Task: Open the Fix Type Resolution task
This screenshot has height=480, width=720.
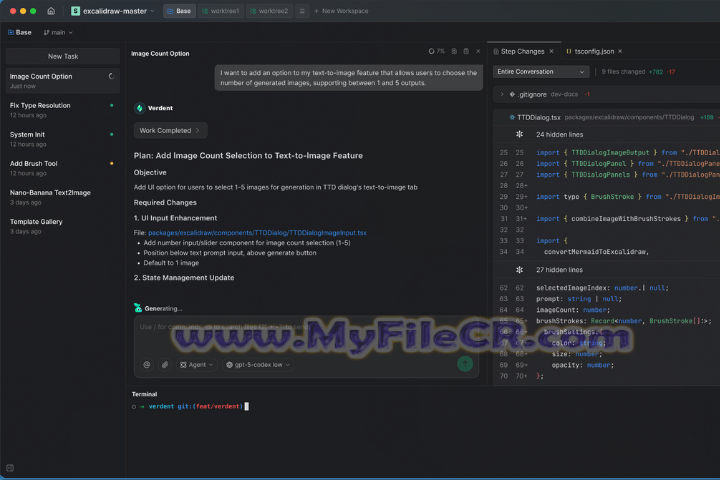Action: tap(63, 110)
